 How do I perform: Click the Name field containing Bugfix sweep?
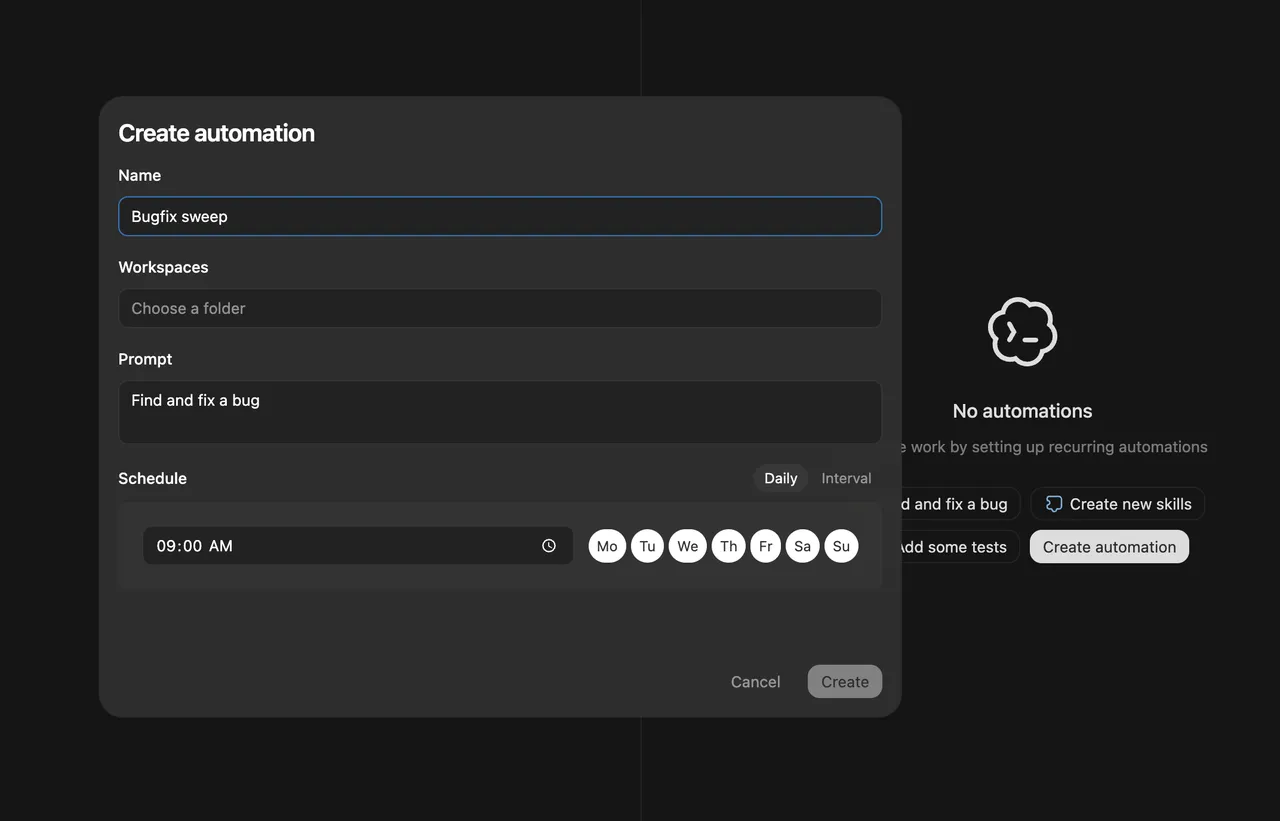click(499, 216)
